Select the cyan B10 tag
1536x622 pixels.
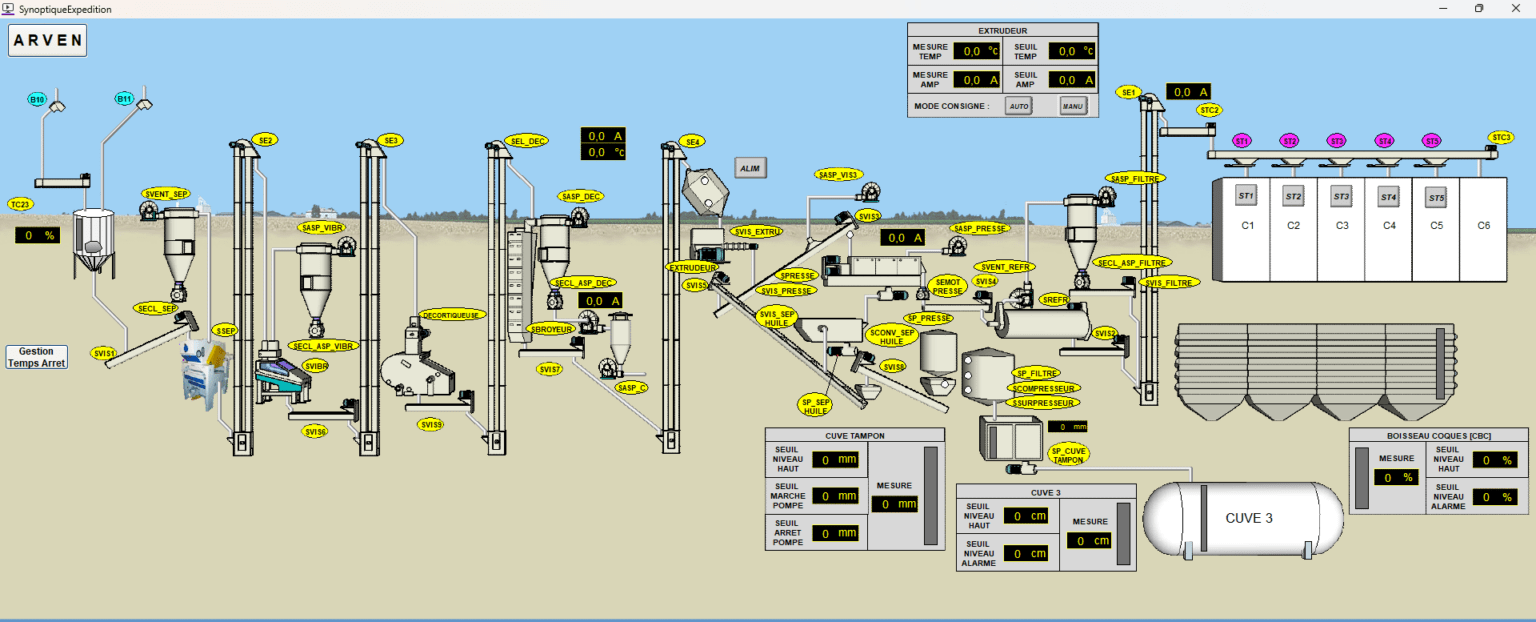click(37, 100)
